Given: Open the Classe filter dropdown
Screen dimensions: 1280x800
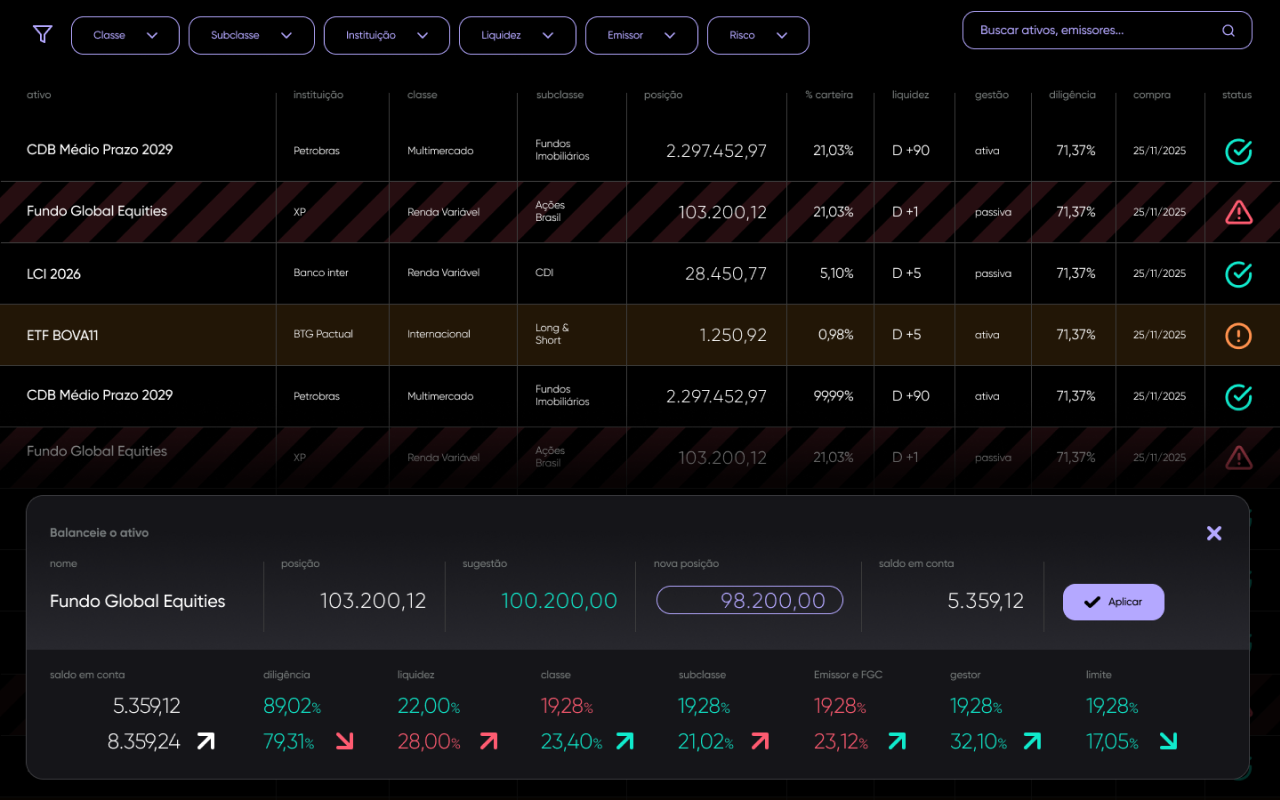Looking at the screenshot, I should pos(125,35).
